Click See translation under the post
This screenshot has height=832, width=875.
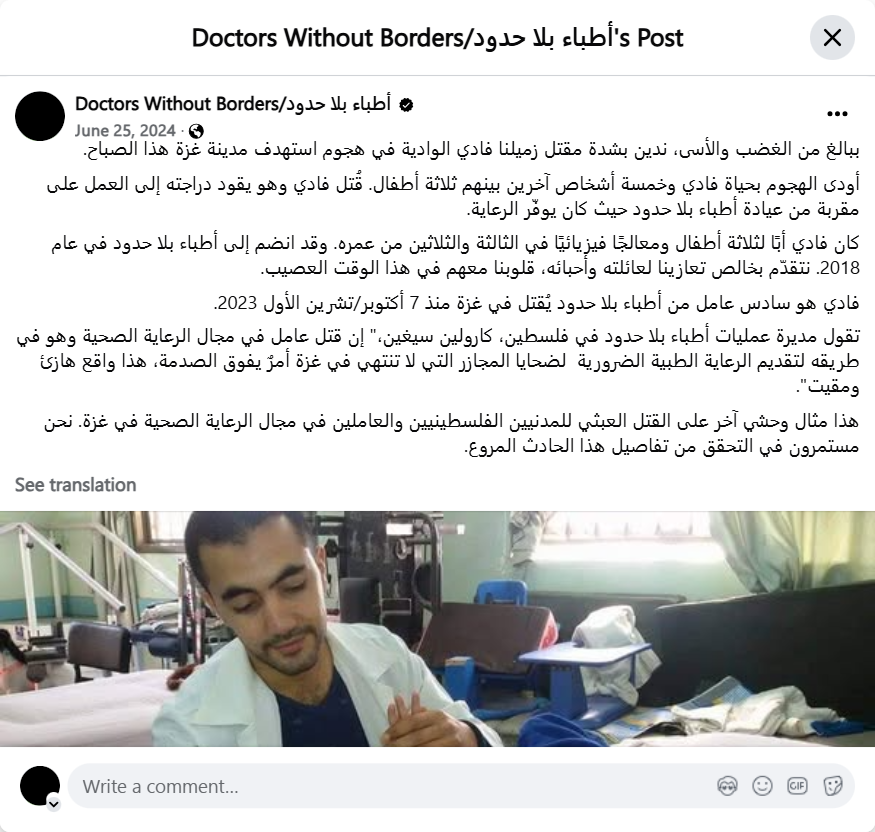(75, 485)
